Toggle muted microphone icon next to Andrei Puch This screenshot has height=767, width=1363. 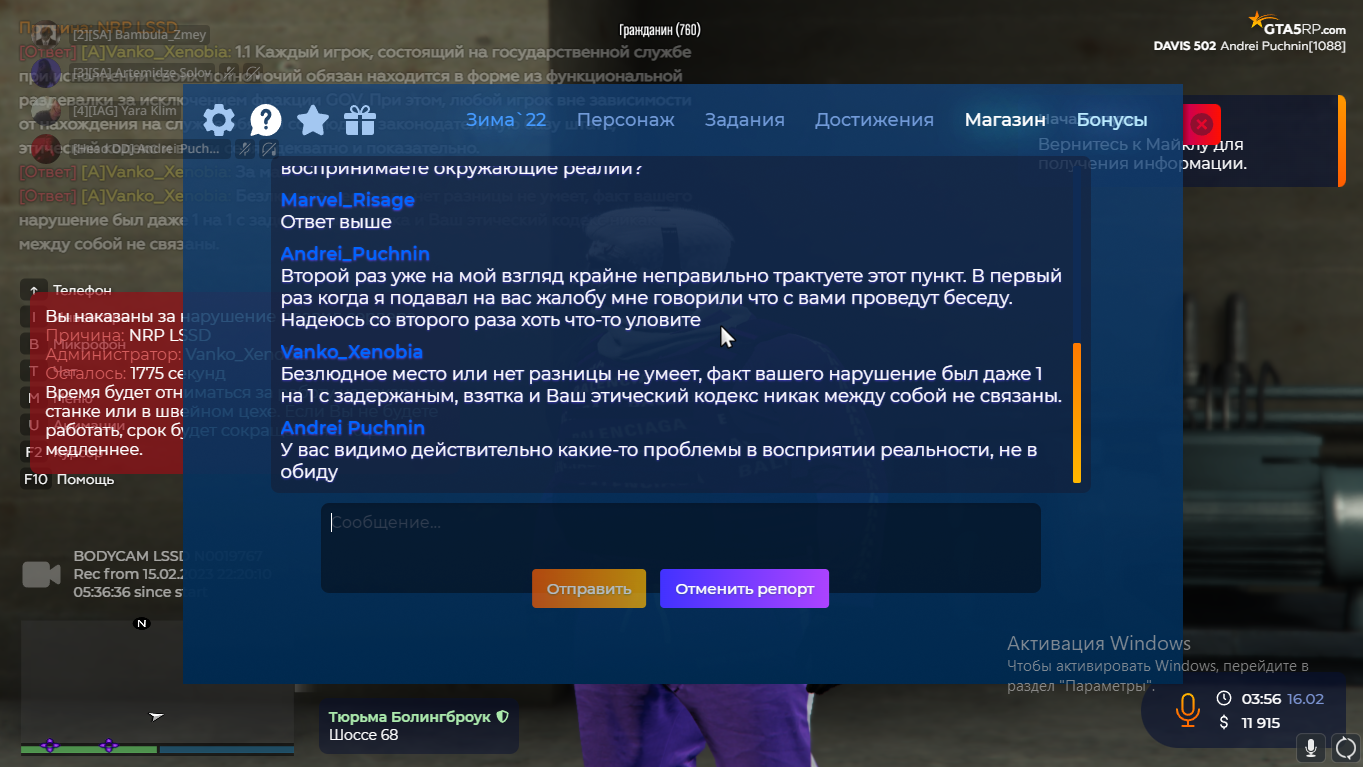tap(243, 149)
